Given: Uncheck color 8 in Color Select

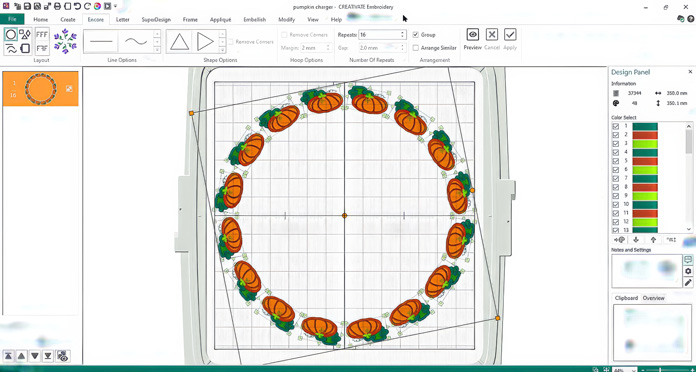Looking at the screenshot, I should (x=616, y=187).
